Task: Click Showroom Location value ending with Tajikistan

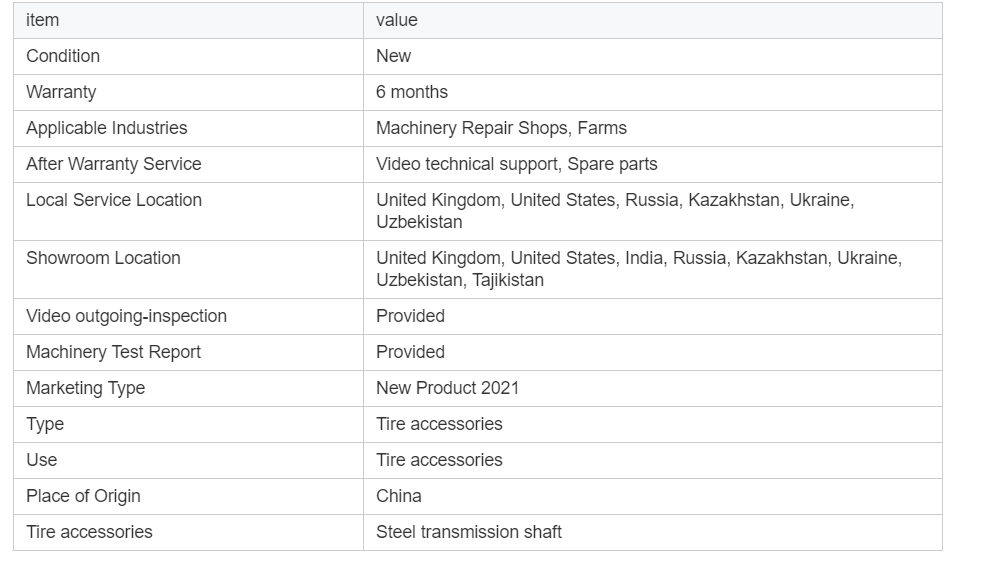Action: point(639,269)
